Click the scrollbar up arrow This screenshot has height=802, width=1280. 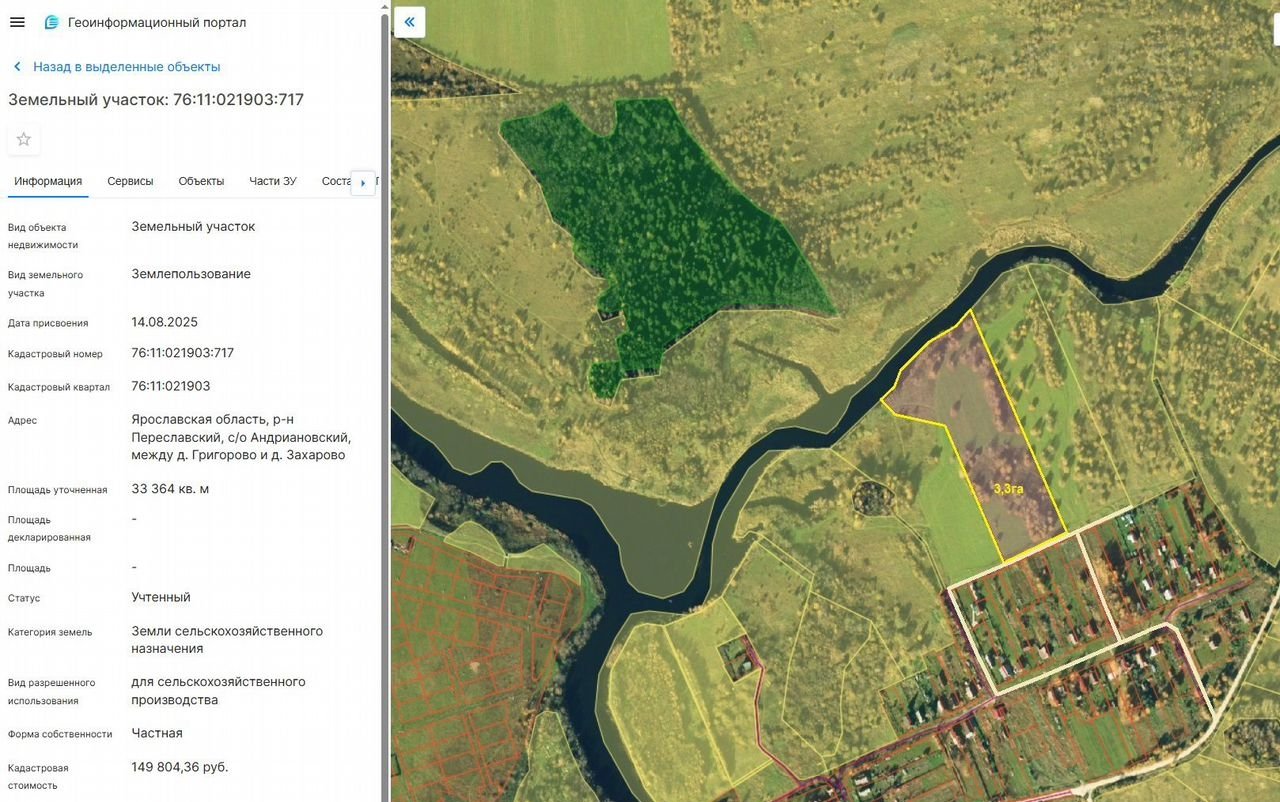385,5
